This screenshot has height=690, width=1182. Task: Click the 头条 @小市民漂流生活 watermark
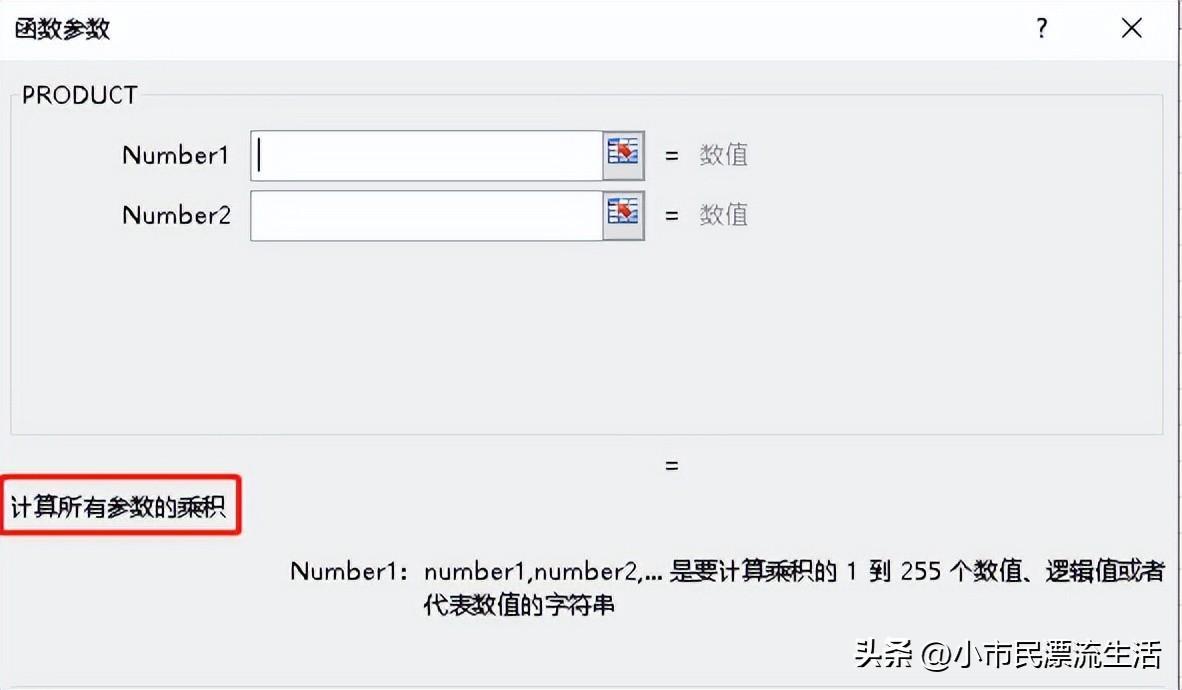pos(1008,655)
